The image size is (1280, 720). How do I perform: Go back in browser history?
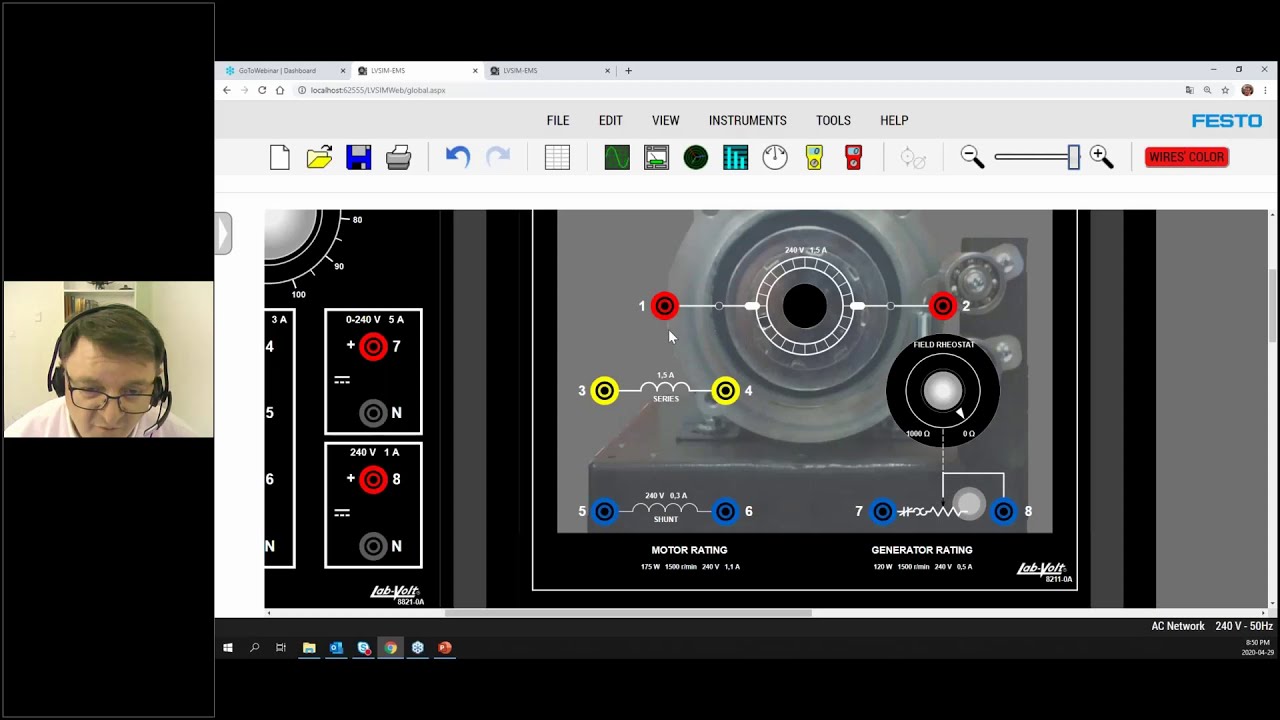tap(226, 90)
